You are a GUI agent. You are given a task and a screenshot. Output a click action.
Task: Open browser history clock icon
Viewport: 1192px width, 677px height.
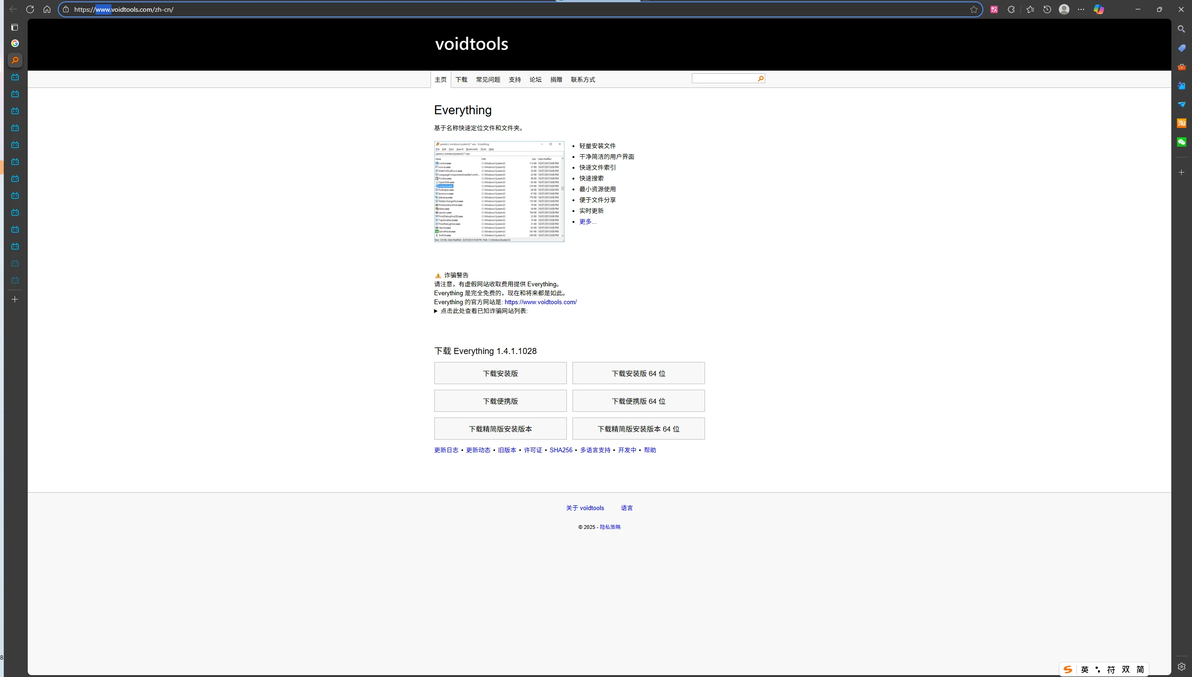[x=1047, y=9]
